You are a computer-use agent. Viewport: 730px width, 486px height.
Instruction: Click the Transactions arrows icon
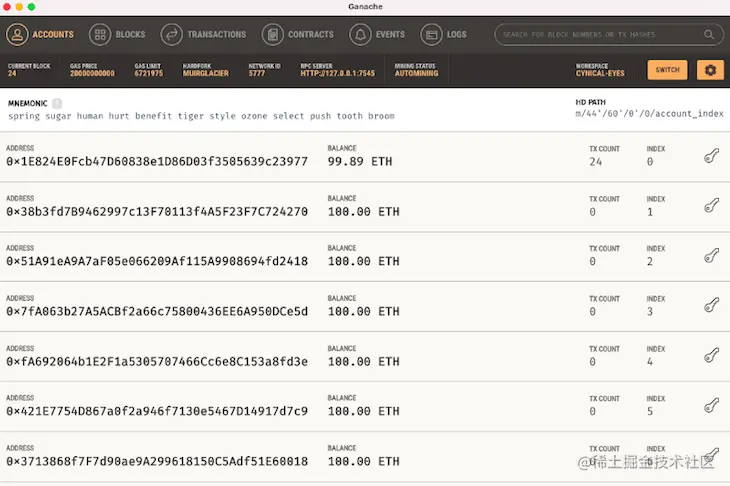point(172,34)
